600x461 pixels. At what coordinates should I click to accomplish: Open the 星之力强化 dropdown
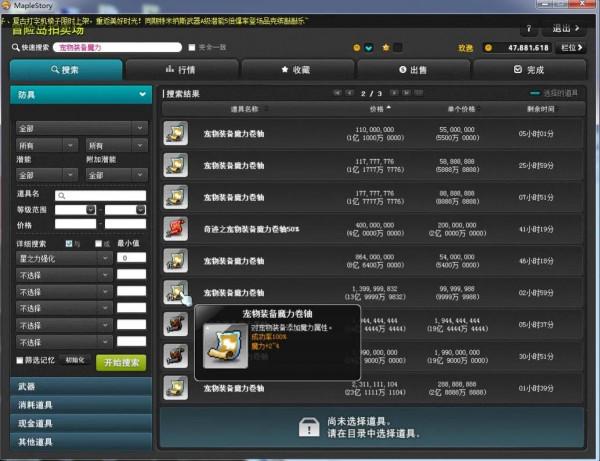pos(64,259)
